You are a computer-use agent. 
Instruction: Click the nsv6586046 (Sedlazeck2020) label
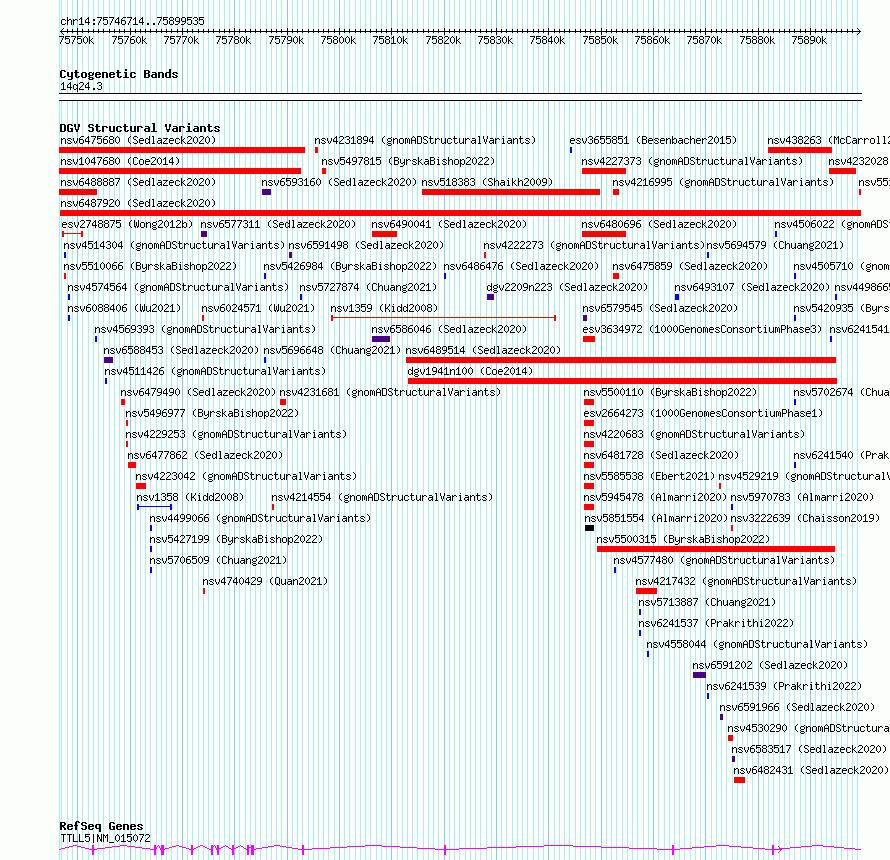pyautogui.click(x=449, y=329)
